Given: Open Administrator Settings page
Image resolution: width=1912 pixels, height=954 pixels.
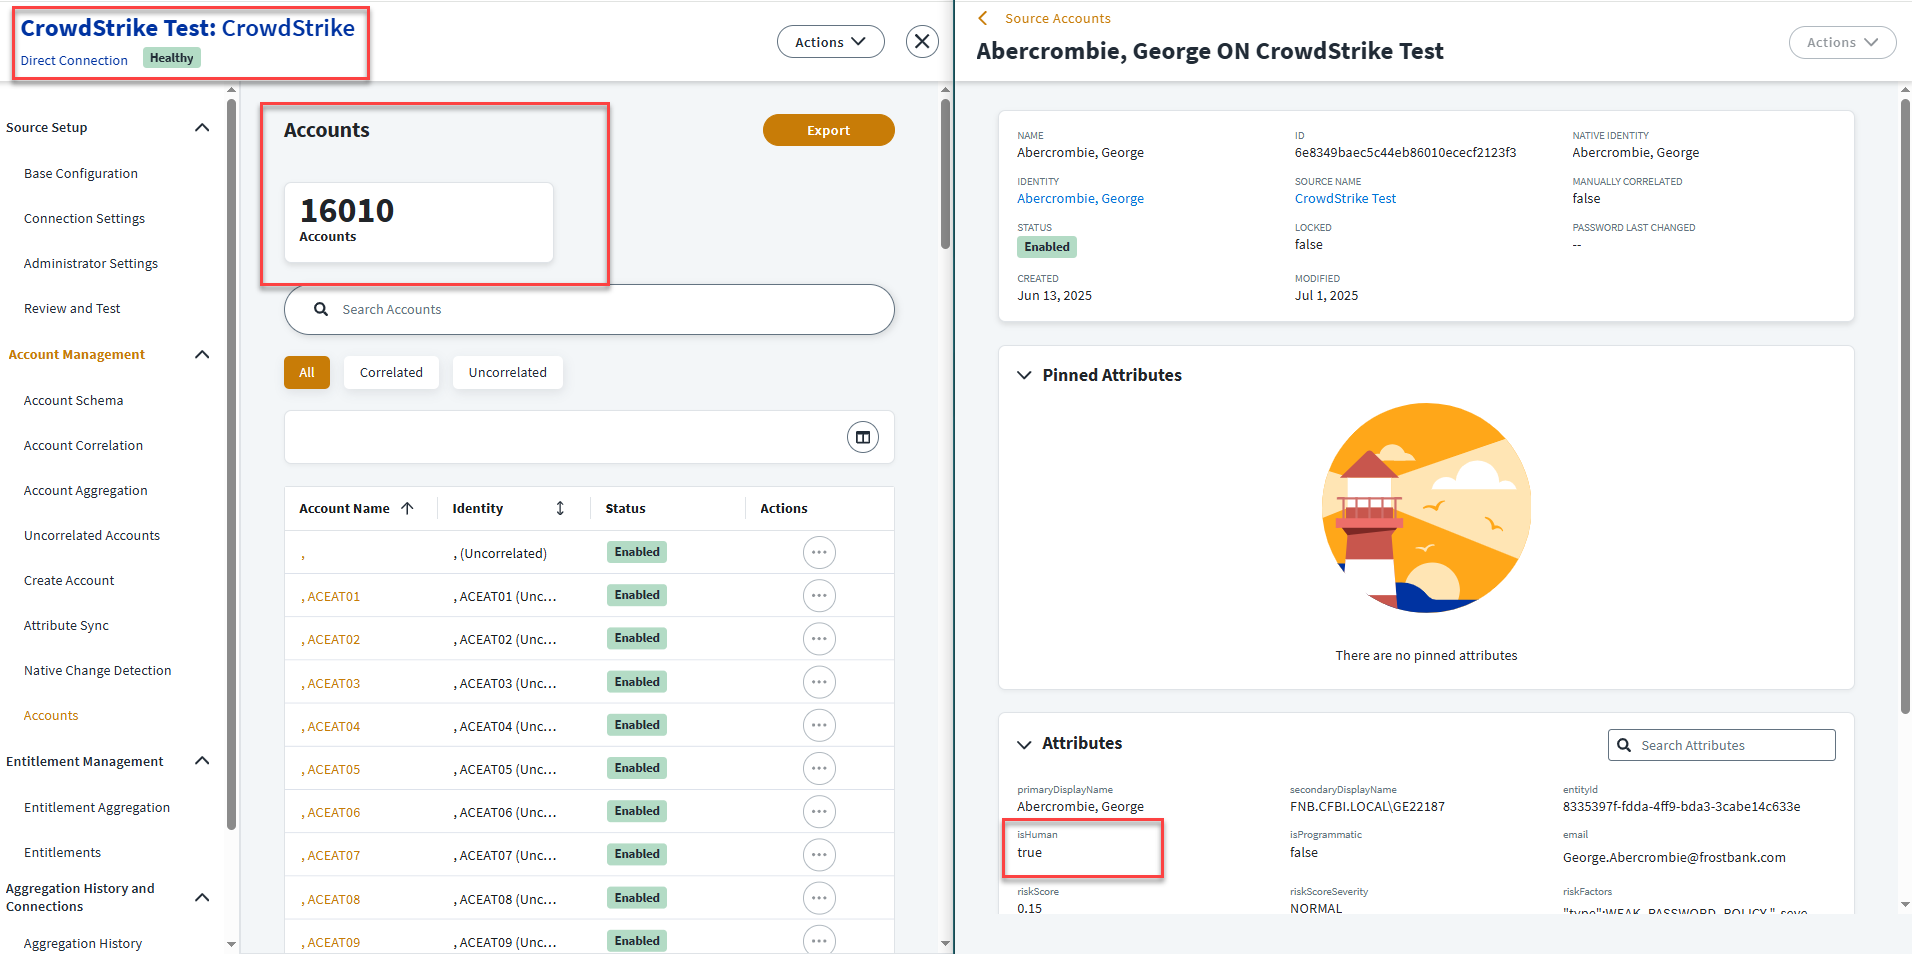Looking at the screenshot, I should [91, 263].
